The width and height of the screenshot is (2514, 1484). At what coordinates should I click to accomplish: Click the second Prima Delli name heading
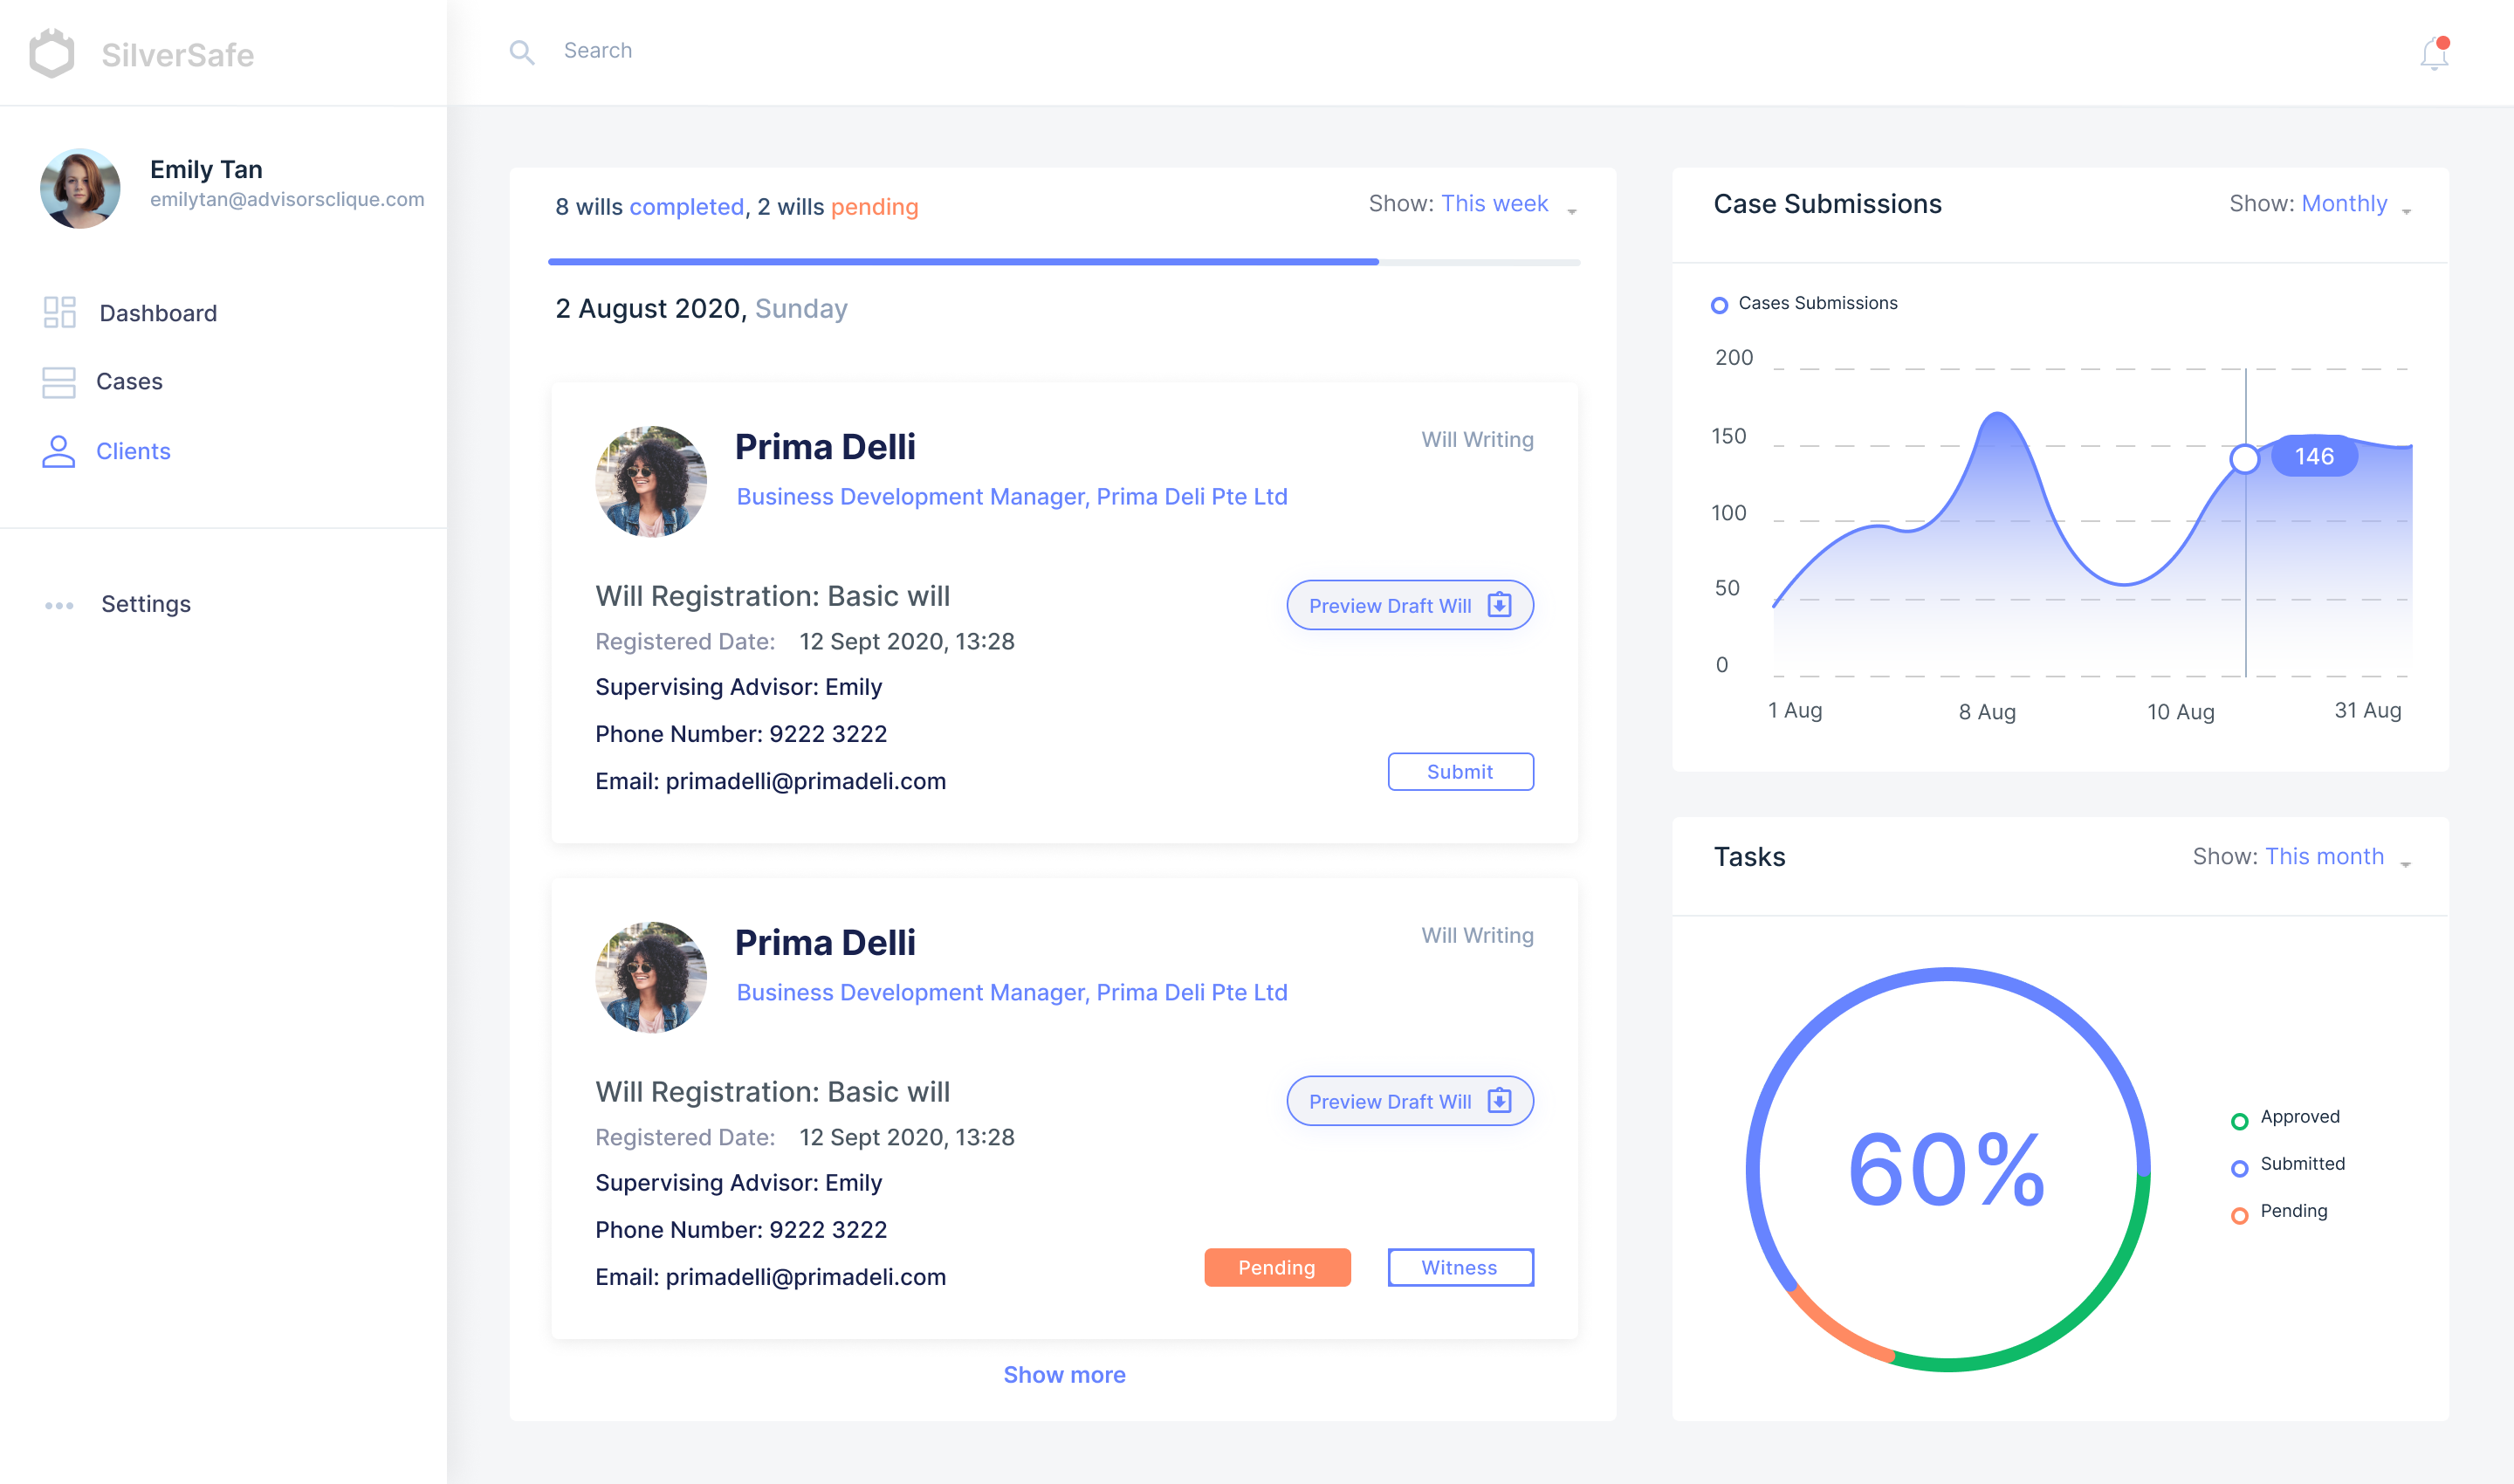825,943
